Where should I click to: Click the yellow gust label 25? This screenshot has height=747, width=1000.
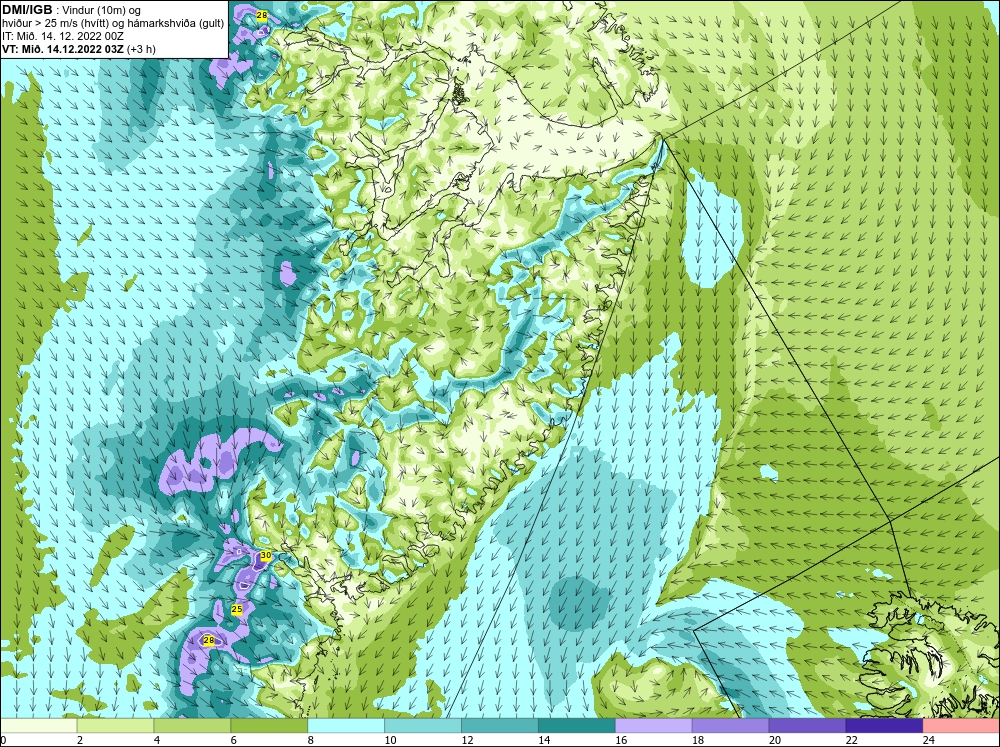coord(237,609)
